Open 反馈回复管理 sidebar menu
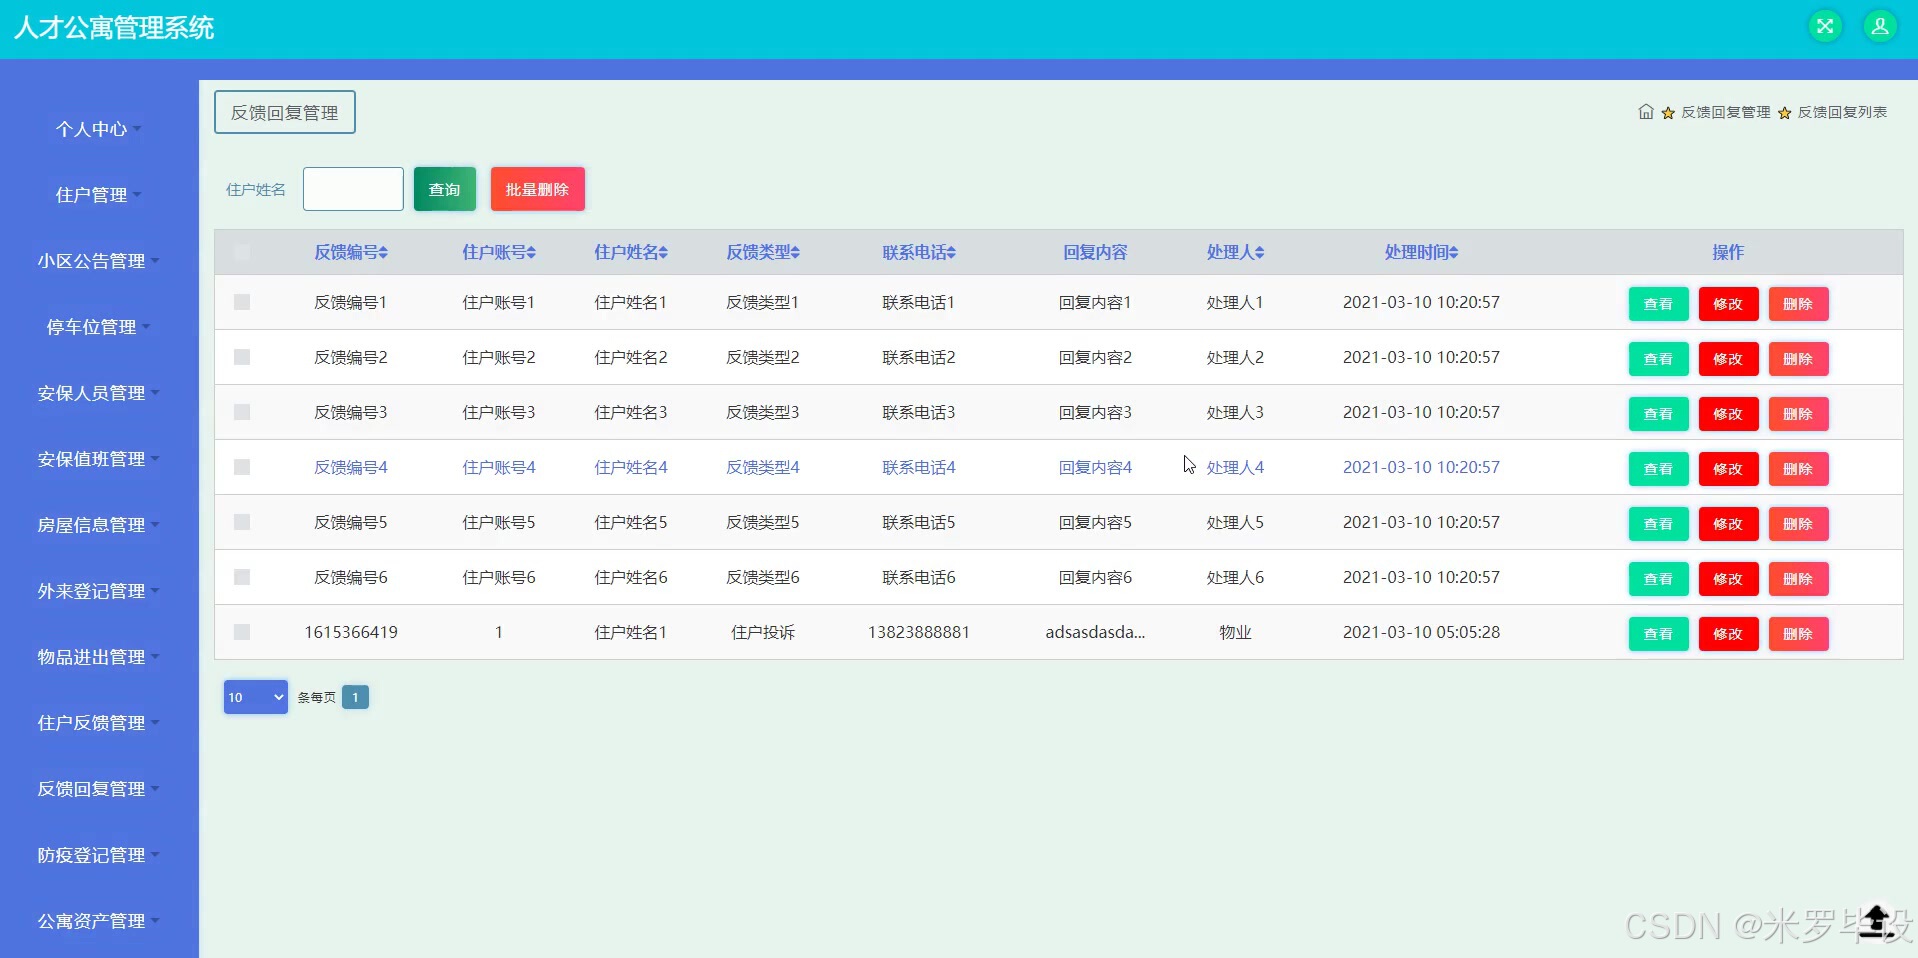The width and height of the screenshot is (1918, 958). 99,789
